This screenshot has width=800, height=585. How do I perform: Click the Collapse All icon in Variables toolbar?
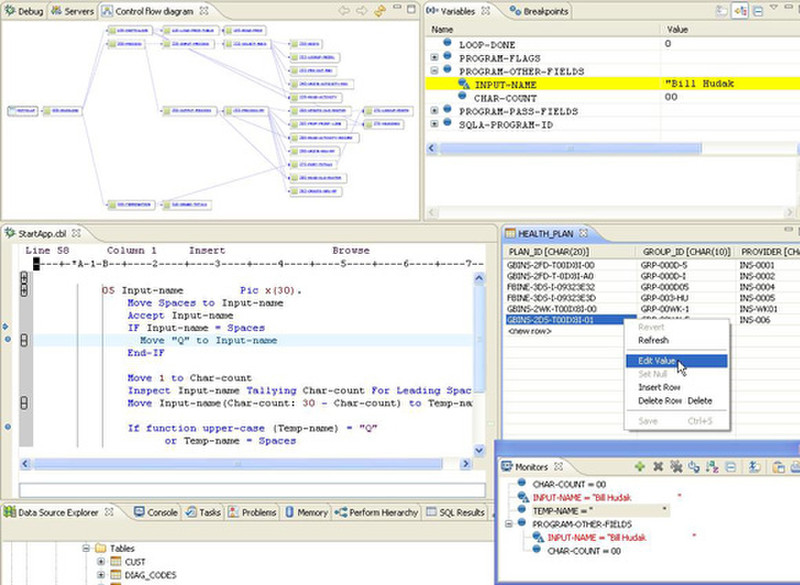[757, 11]
